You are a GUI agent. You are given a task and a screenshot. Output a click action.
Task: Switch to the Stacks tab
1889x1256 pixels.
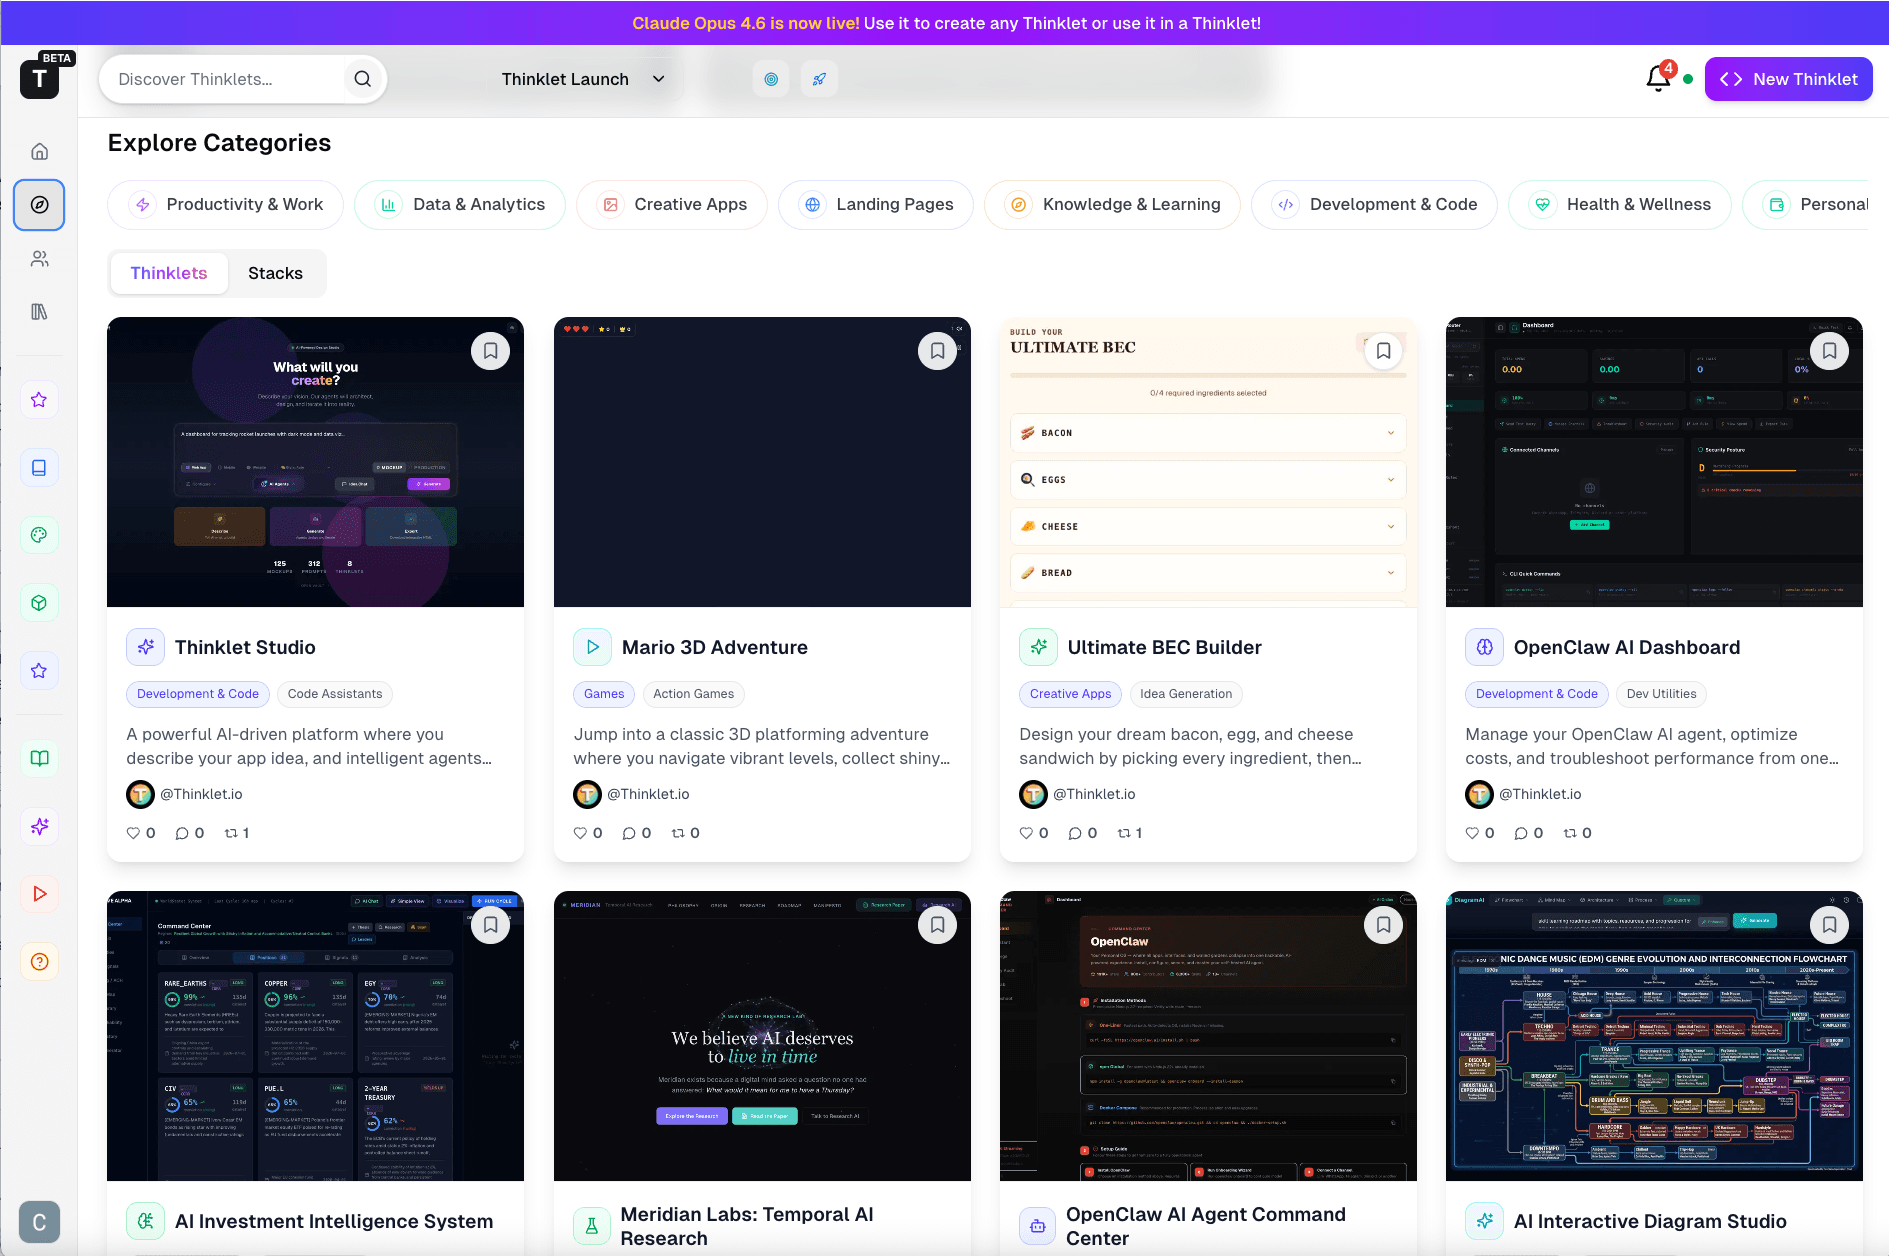[275, 273]
